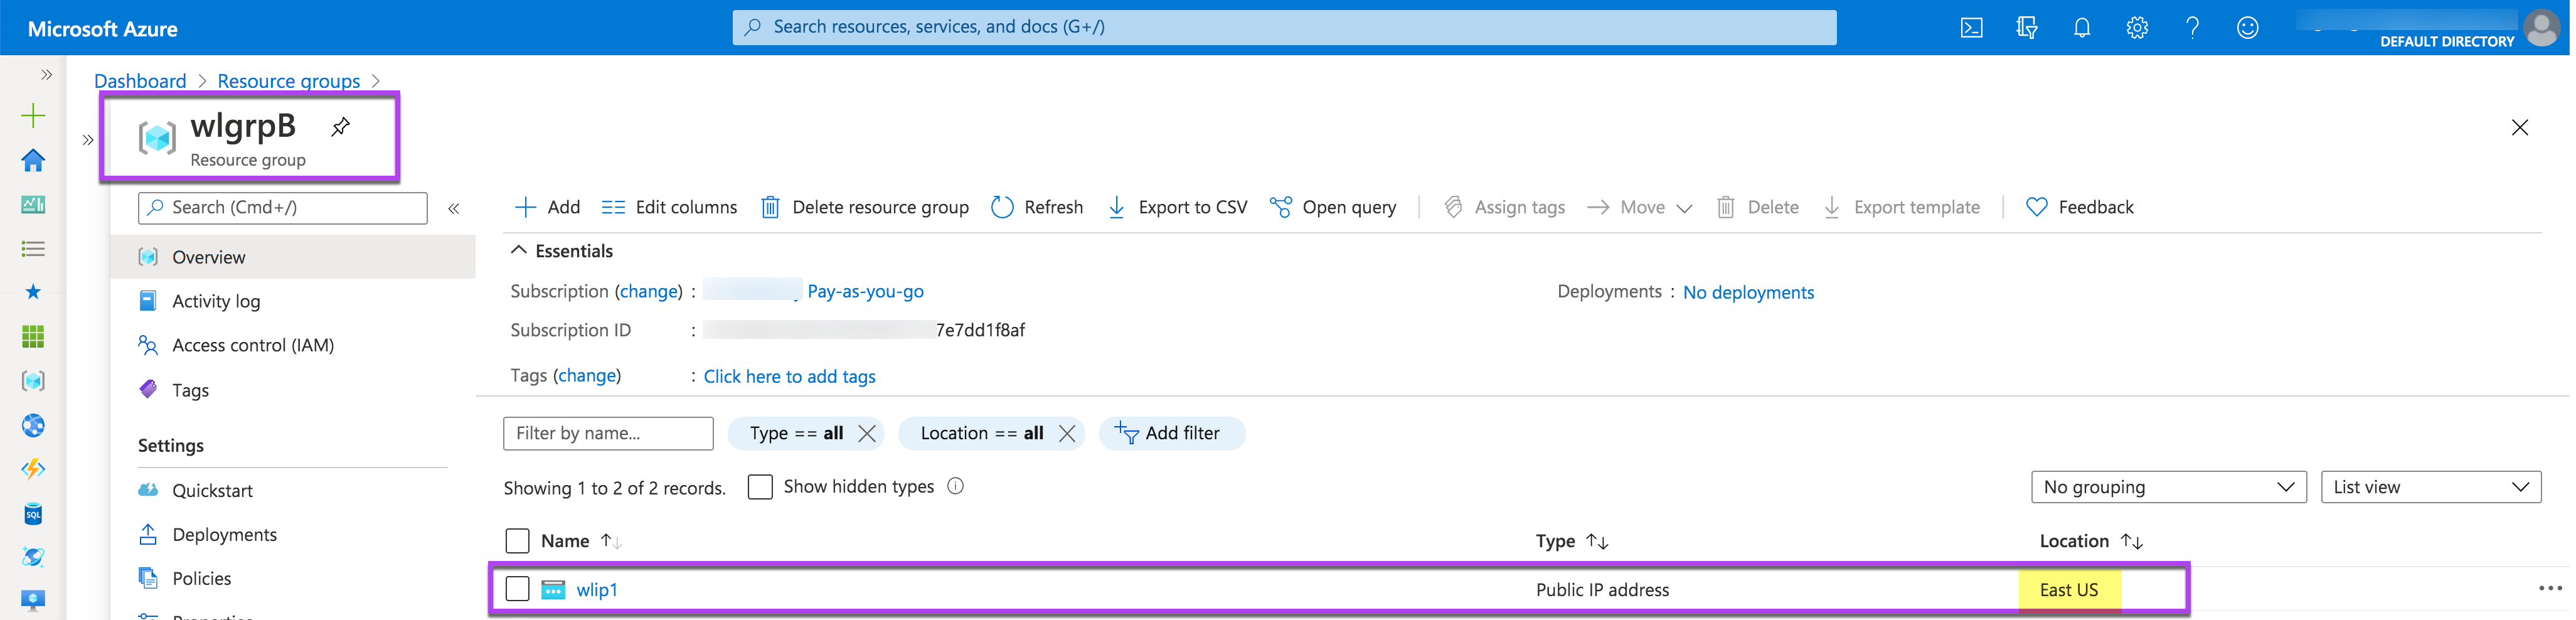Screen dimensions: 2576x620
Task: Click the Add filter button
Action: pyautogui.click(x=1171, y=433)
